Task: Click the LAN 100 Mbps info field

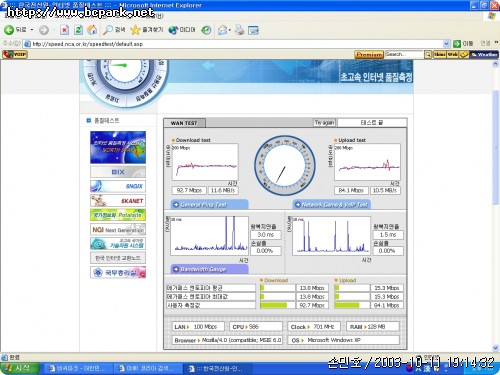Action: pyautogui.click(x=198, y=327)
